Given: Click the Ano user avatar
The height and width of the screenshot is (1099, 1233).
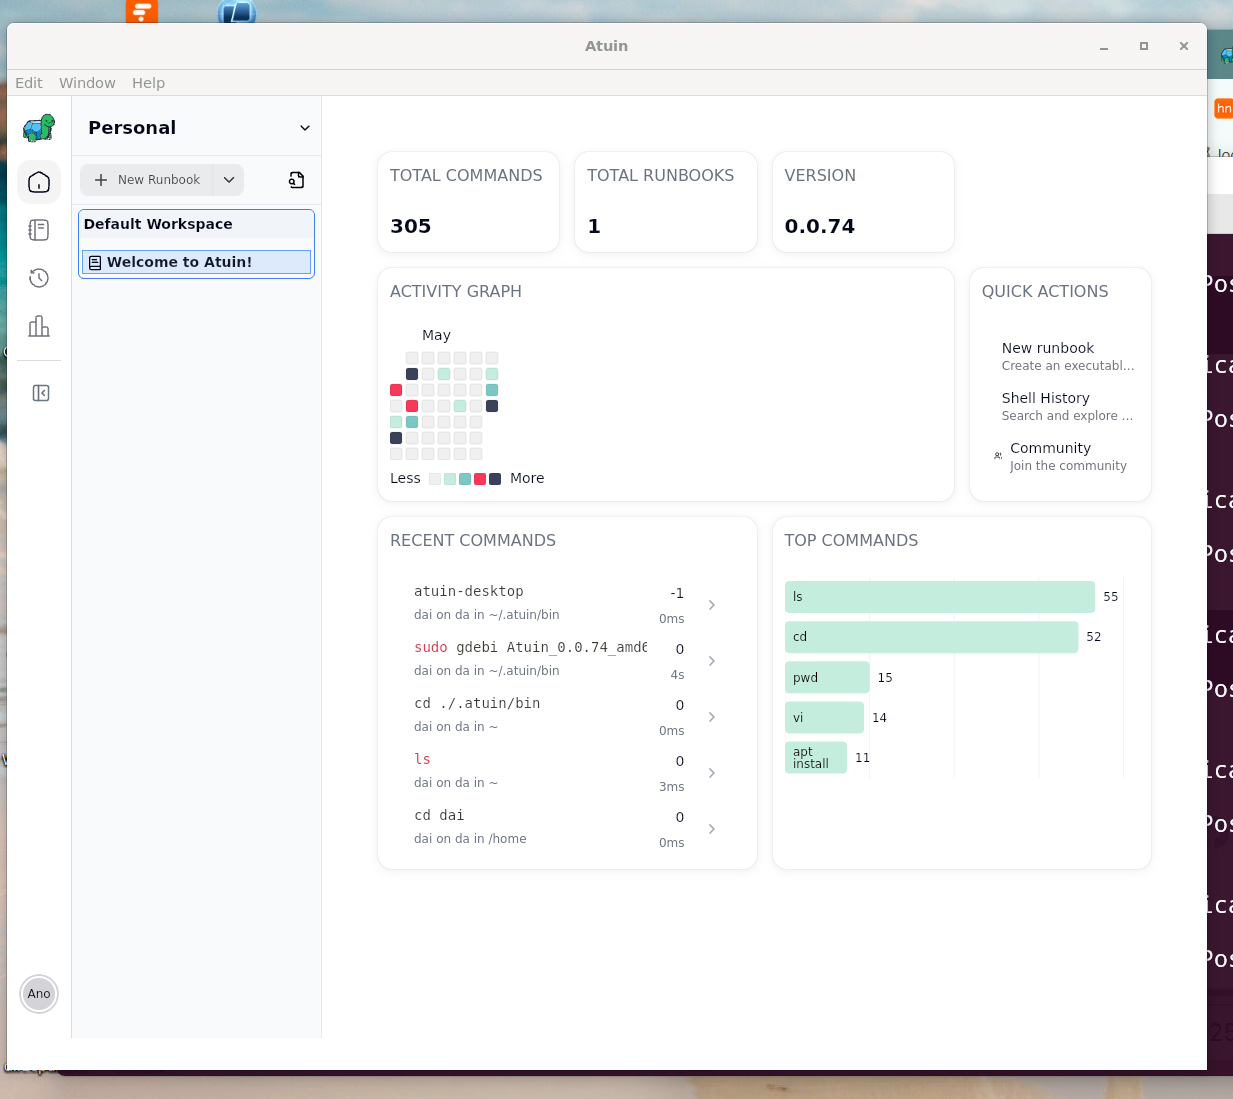Looking at the screenshot, I should click(x=39, y=994).
